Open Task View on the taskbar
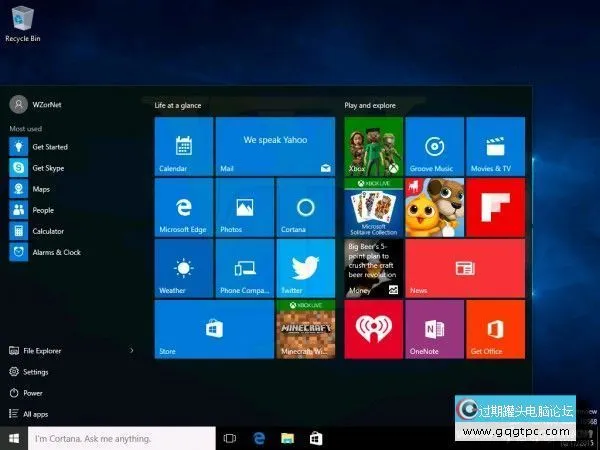The height and width of the screenshot is (450, 600). point(230,438)
